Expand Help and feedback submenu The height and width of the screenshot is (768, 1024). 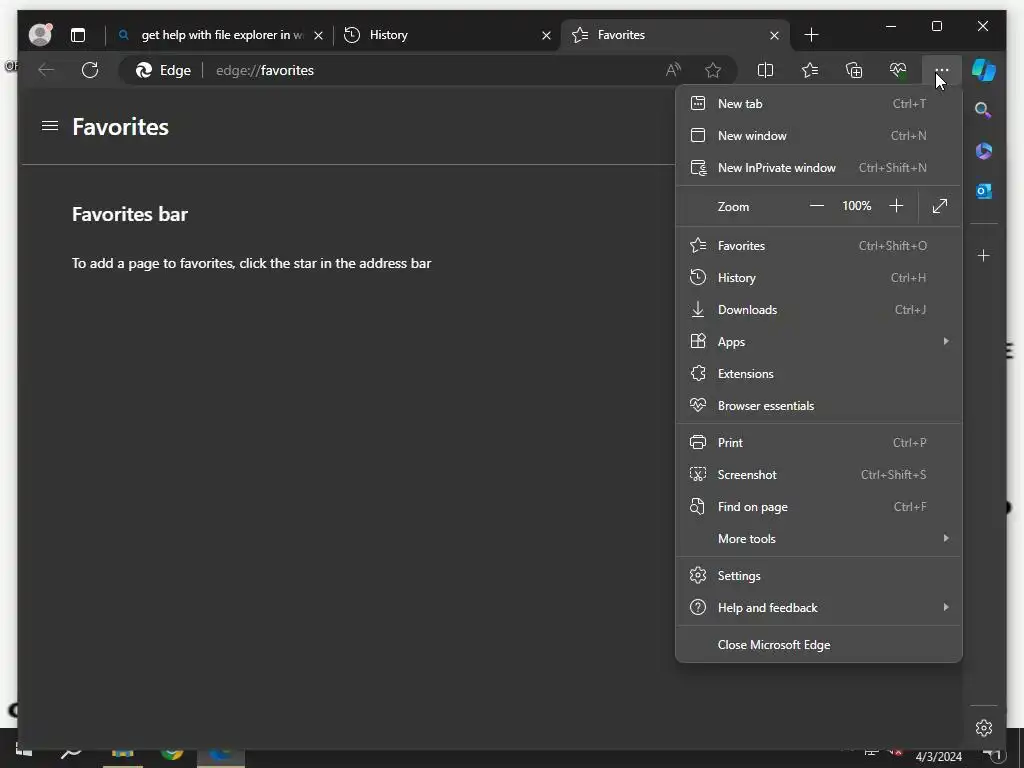[x=818, y=608]
